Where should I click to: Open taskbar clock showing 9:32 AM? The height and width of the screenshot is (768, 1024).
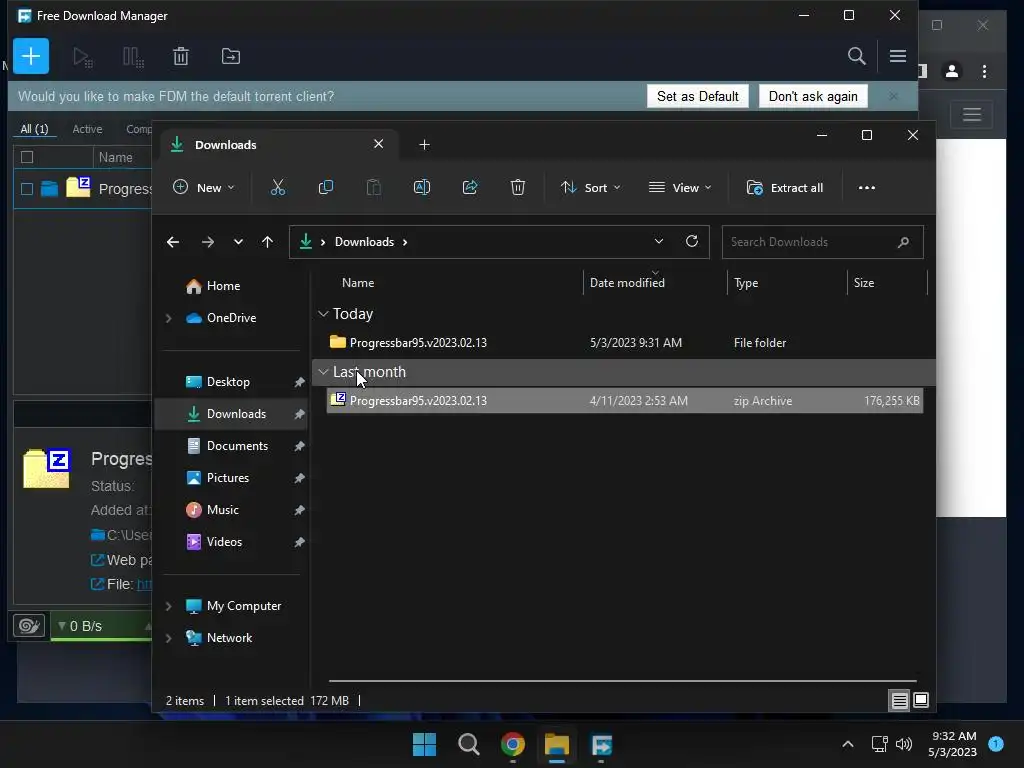pos(953,744)
